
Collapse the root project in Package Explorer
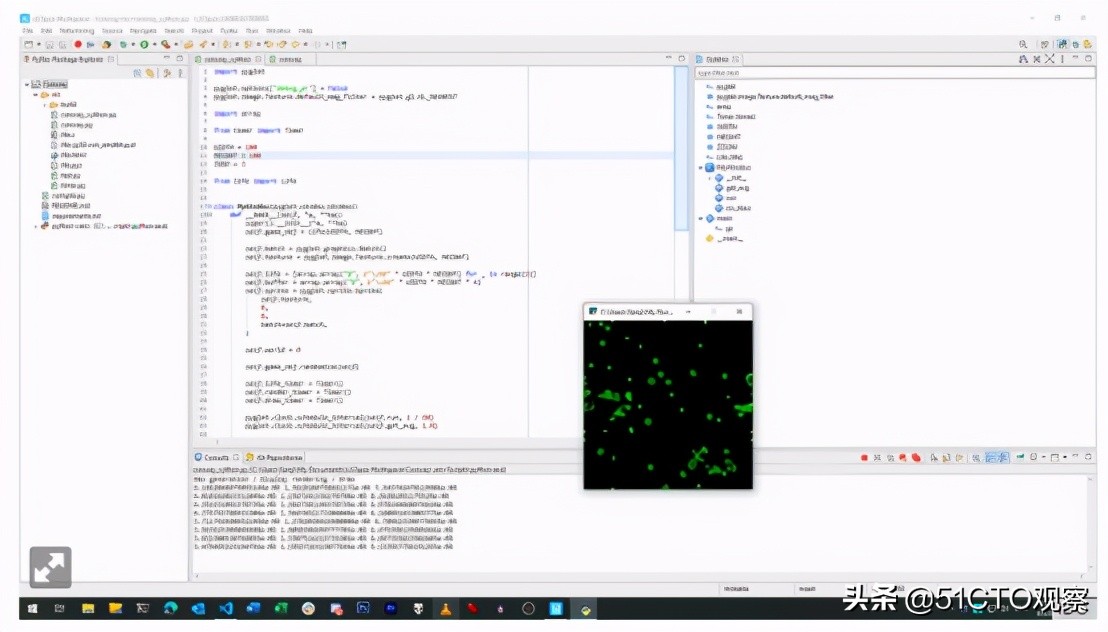pyautogui.click(x=27, y=84)
